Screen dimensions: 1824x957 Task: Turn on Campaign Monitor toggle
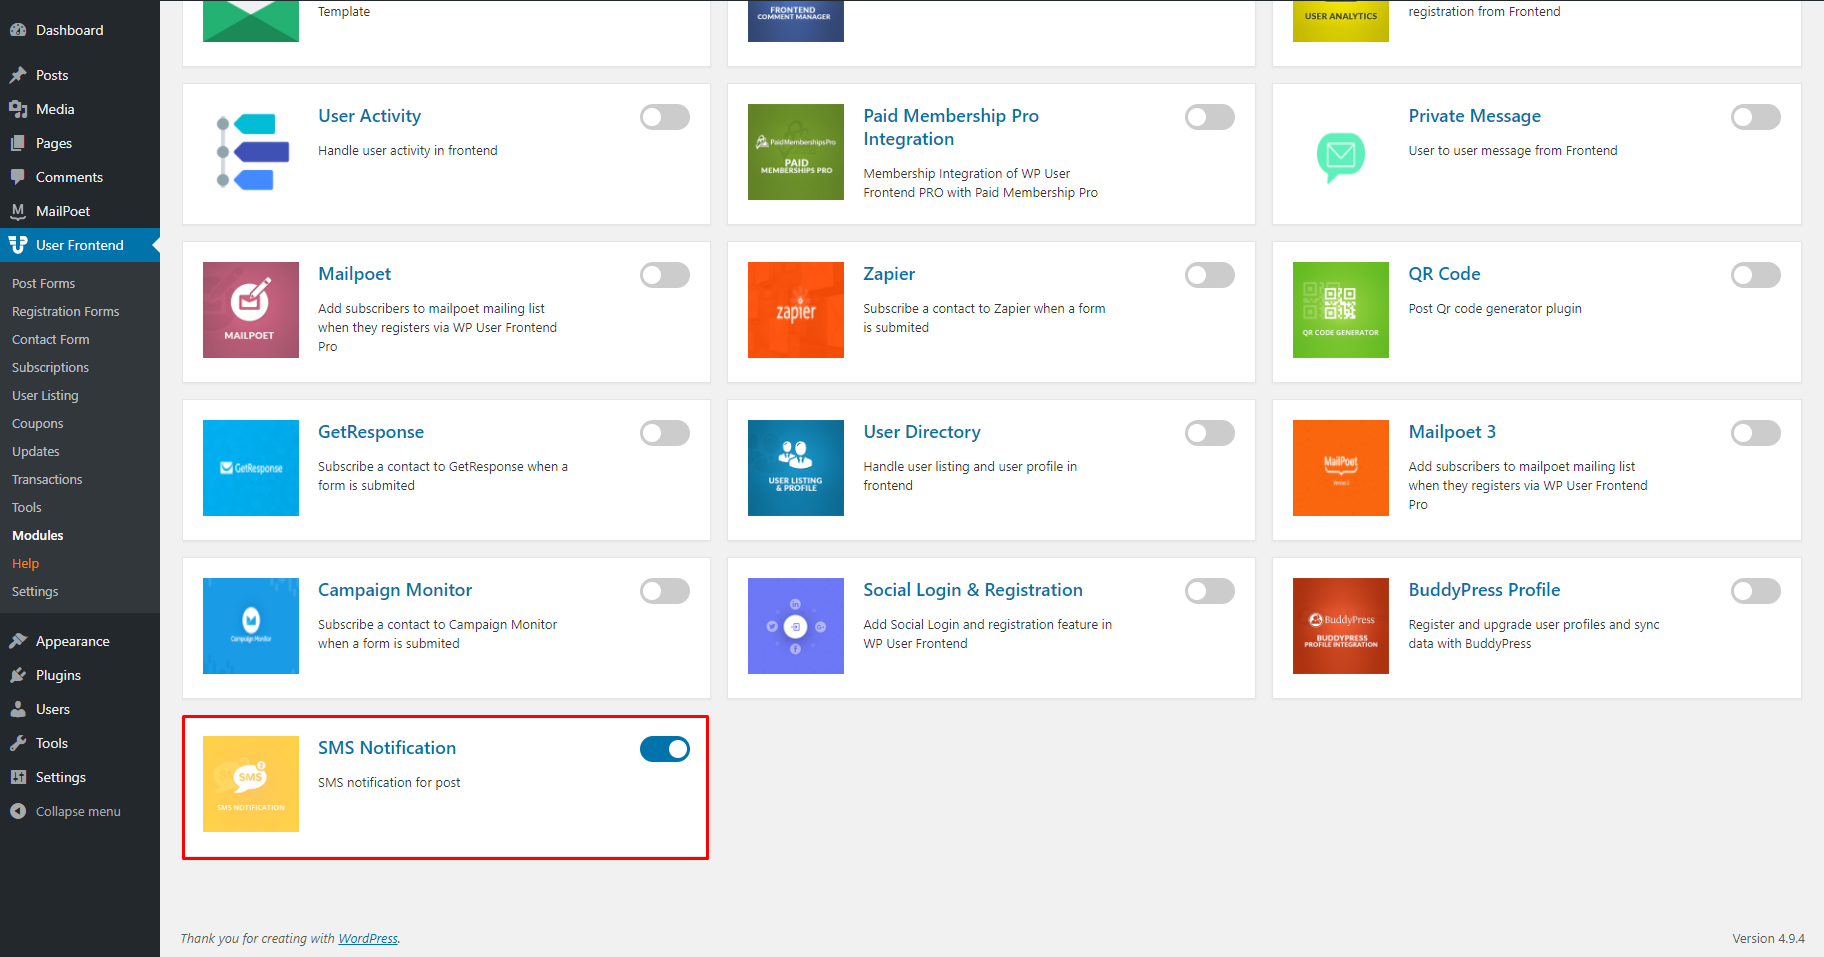point(665,591)
